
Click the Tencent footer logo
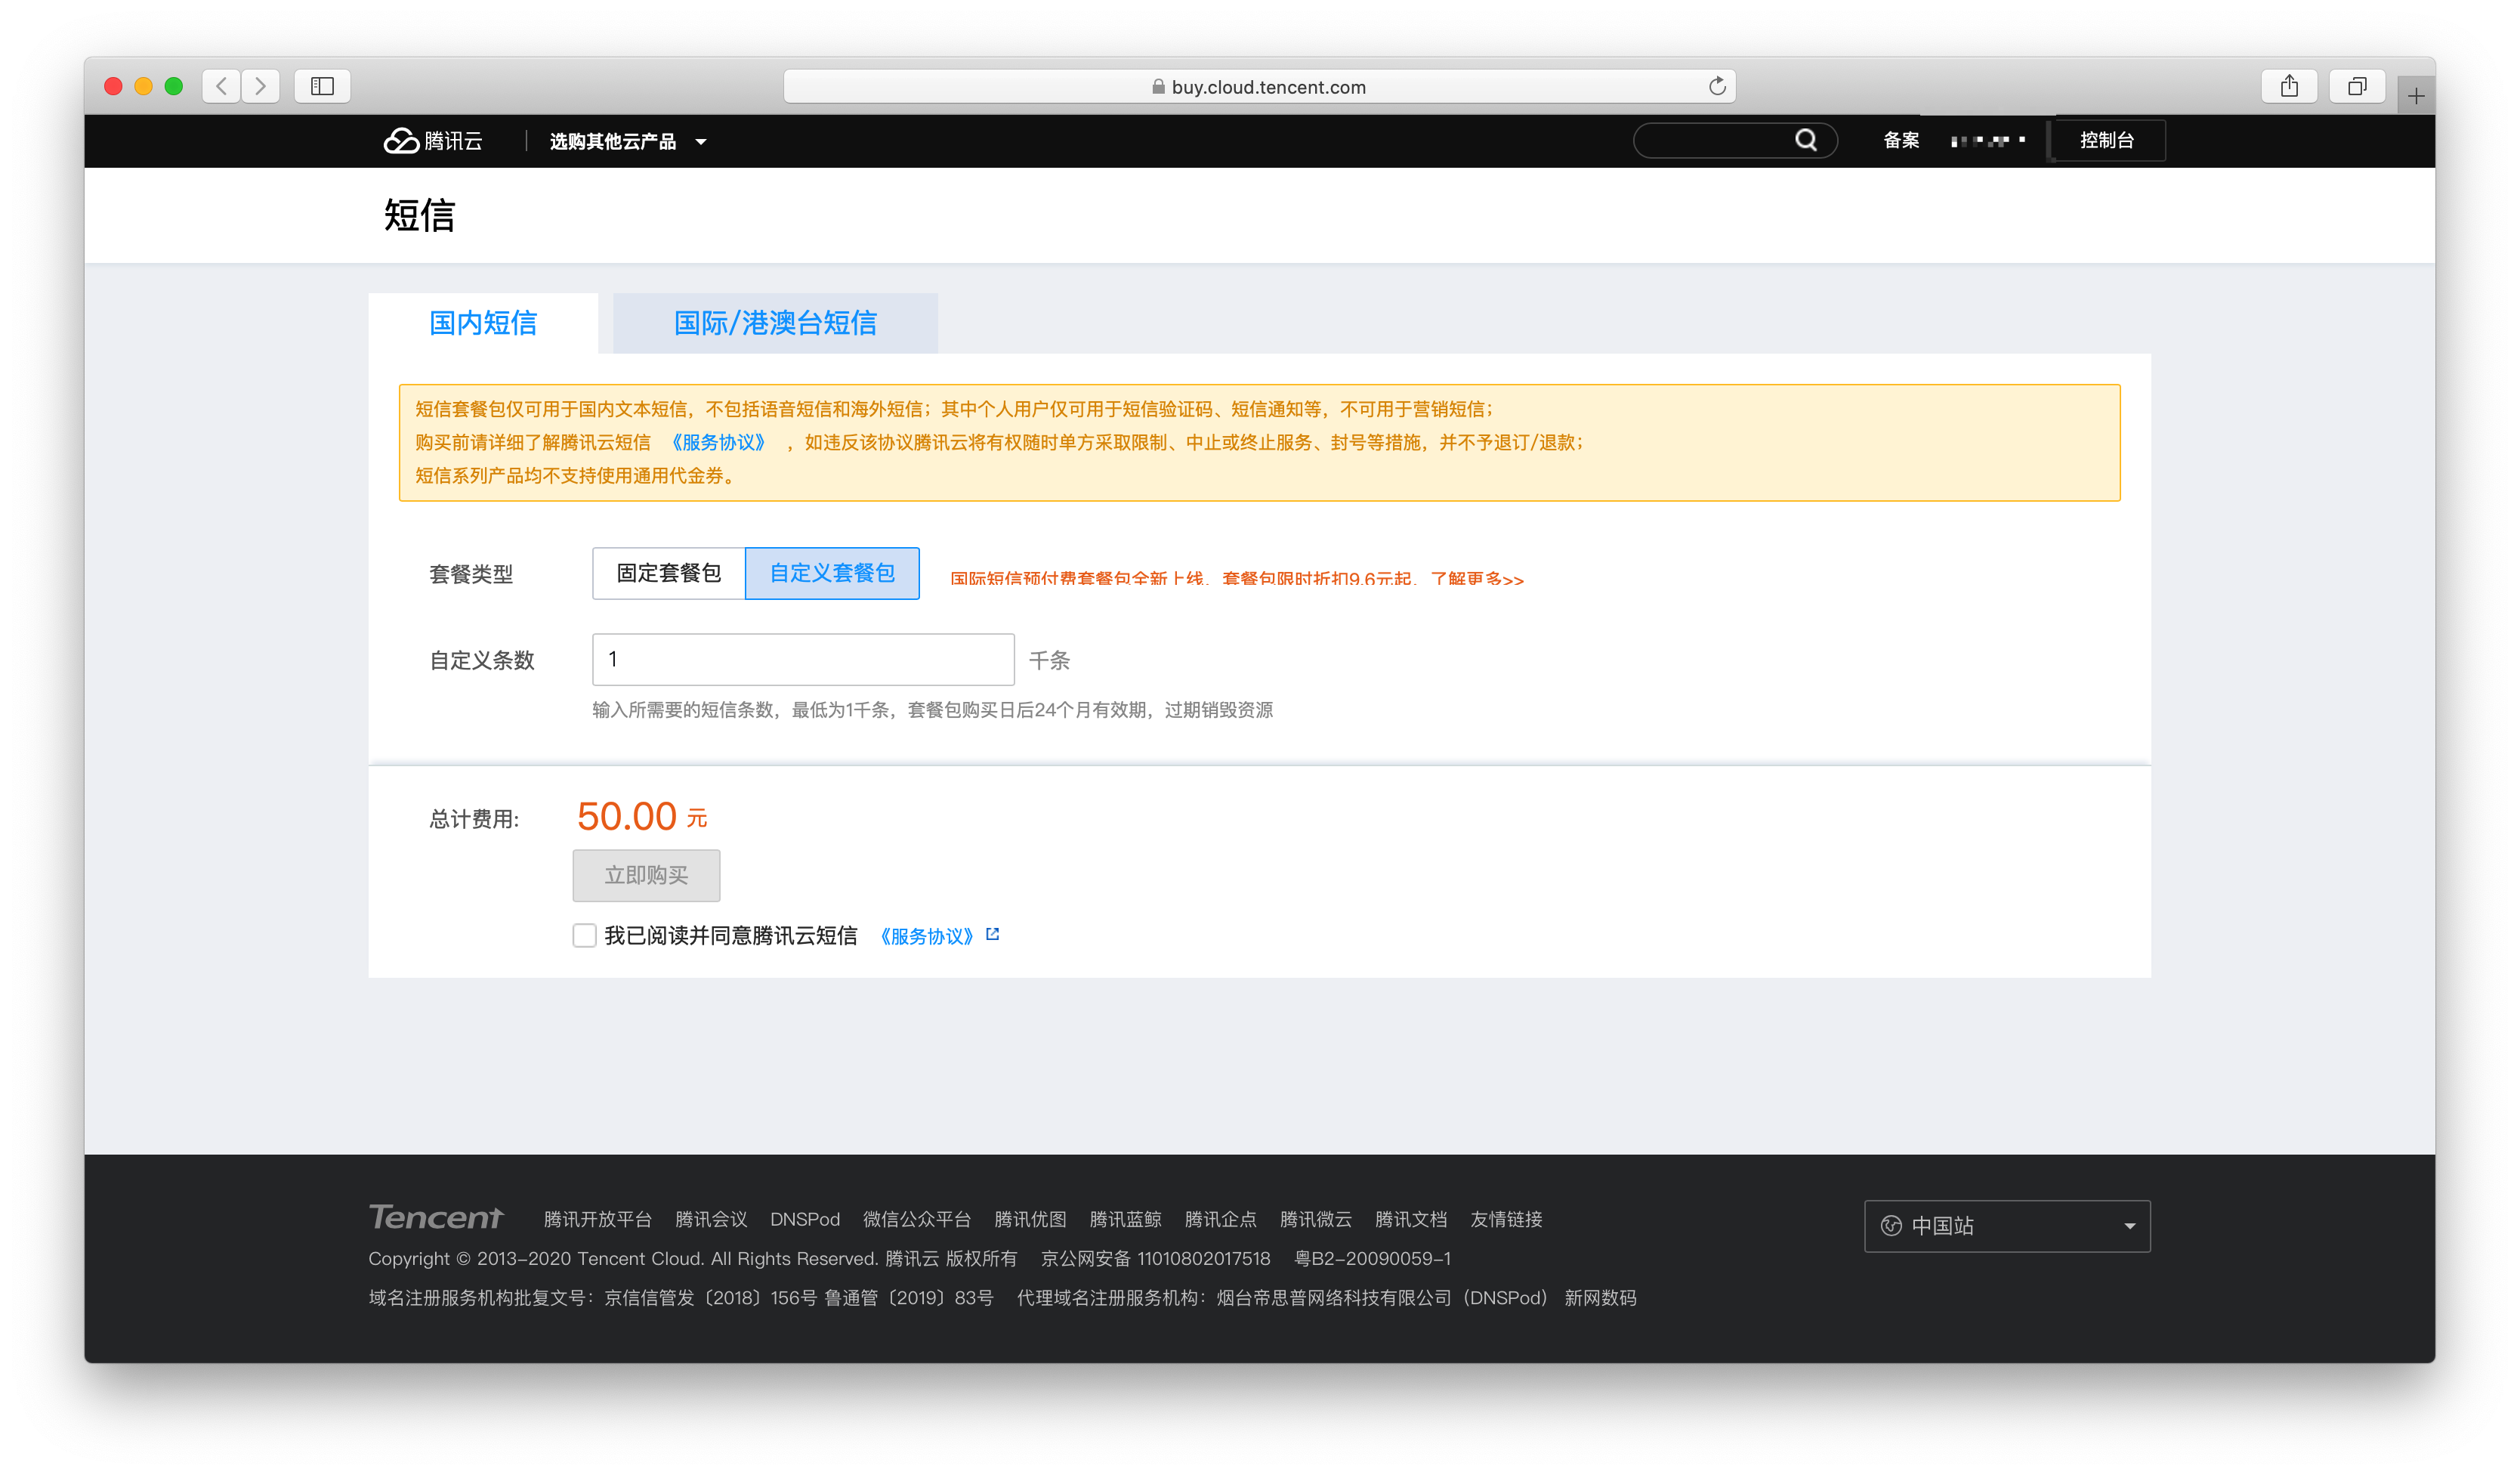436,1217
